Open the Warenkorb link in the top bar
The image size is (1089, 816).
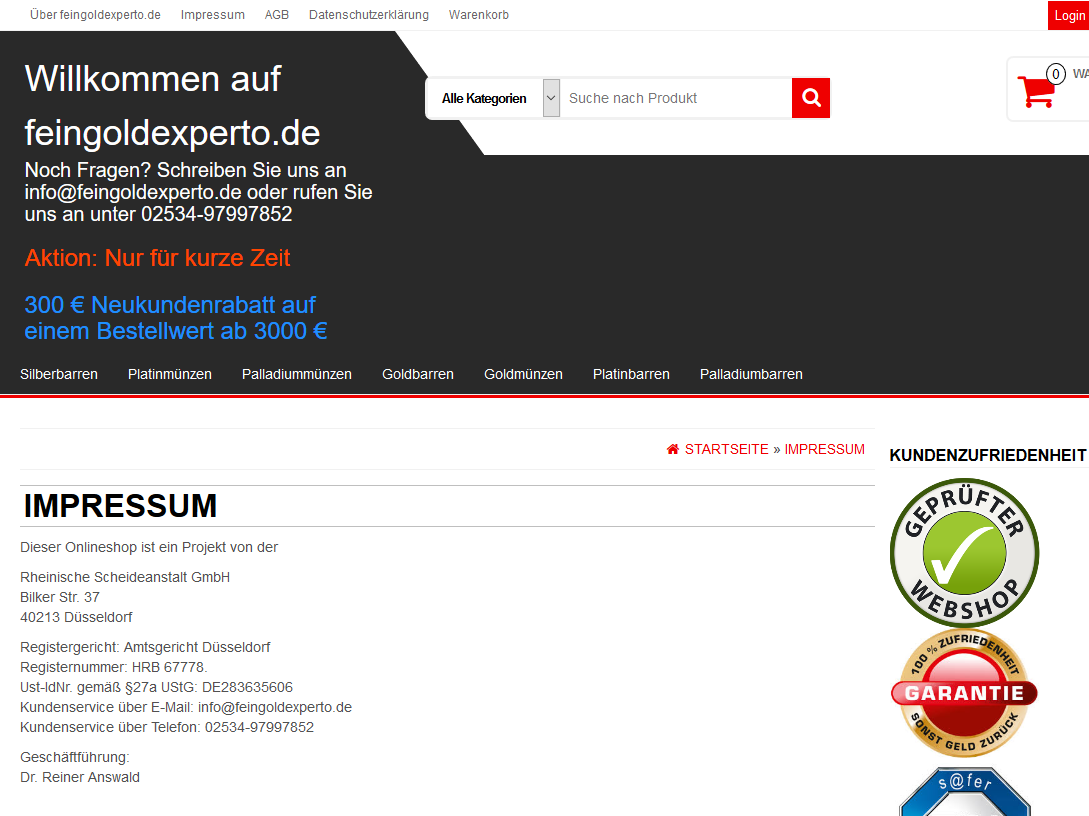click(479, 15)
